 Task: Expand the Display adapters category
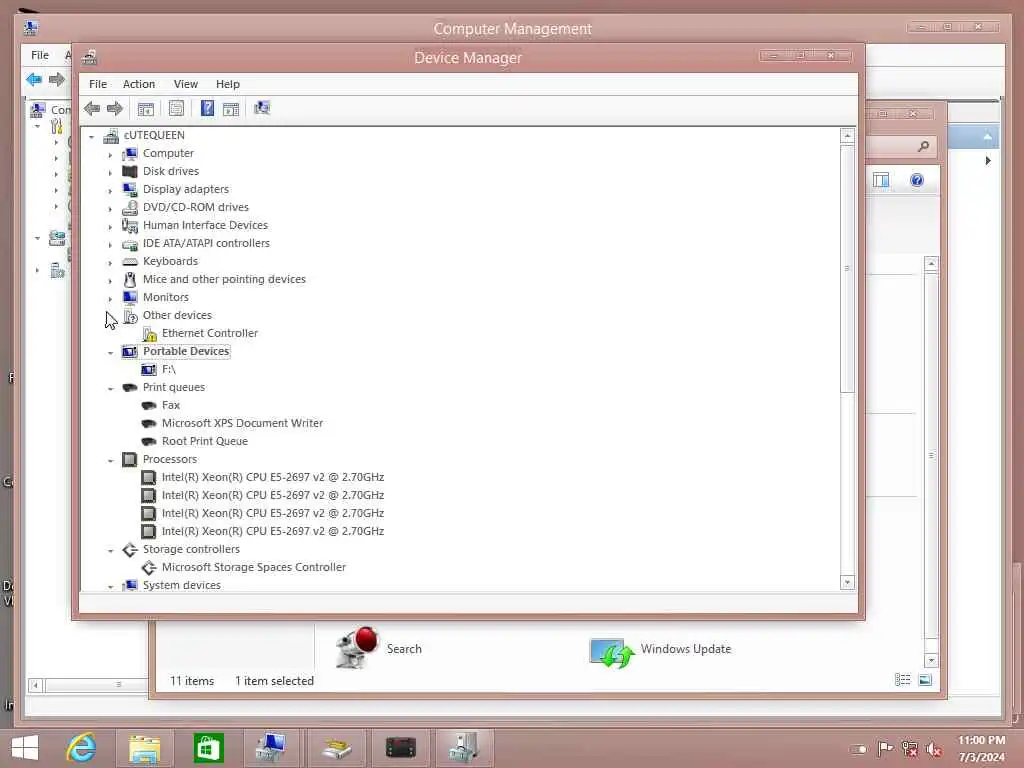[110, 191]
